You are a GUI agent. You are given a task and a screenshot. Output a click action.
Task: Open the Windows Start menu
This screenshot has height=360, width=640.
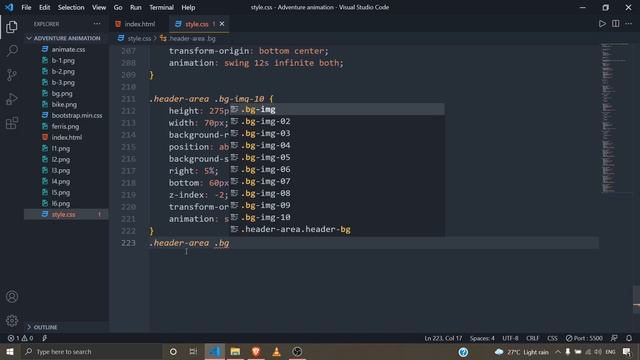pyautogui.click(x=10, y=352)
